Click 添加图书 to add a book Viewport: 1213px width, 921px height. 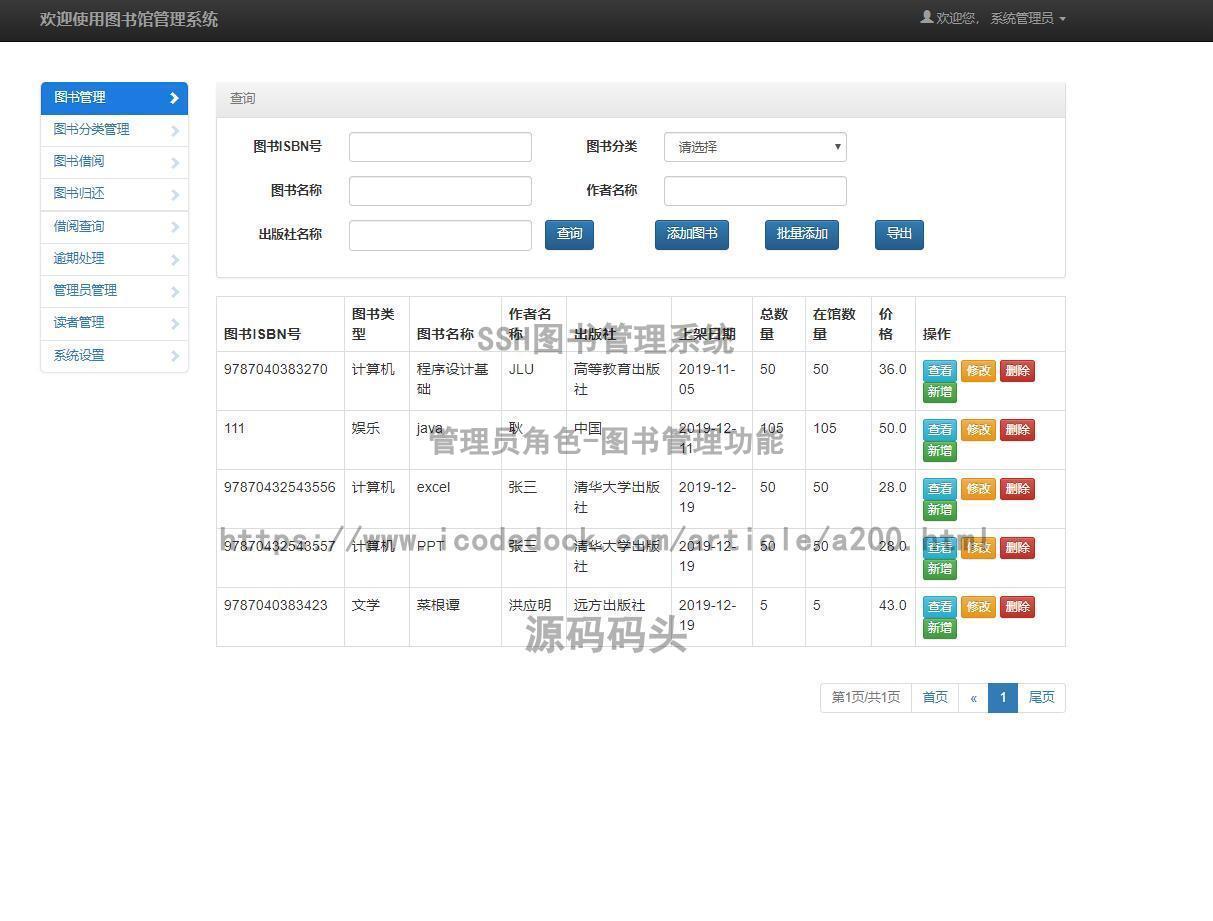pyautogui.click(x=691, y=234)
